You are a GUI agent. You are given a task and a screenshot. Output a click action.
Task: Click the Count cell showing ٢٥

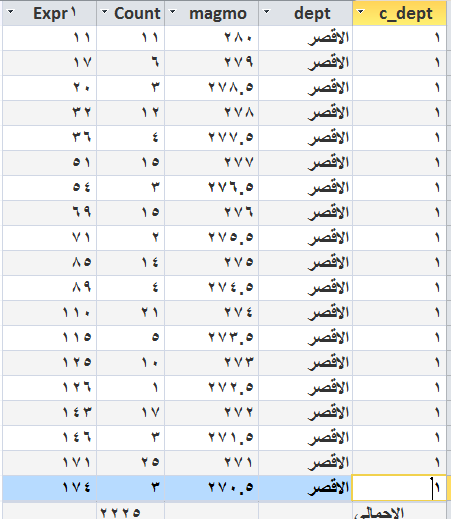(x=130, y=463)
